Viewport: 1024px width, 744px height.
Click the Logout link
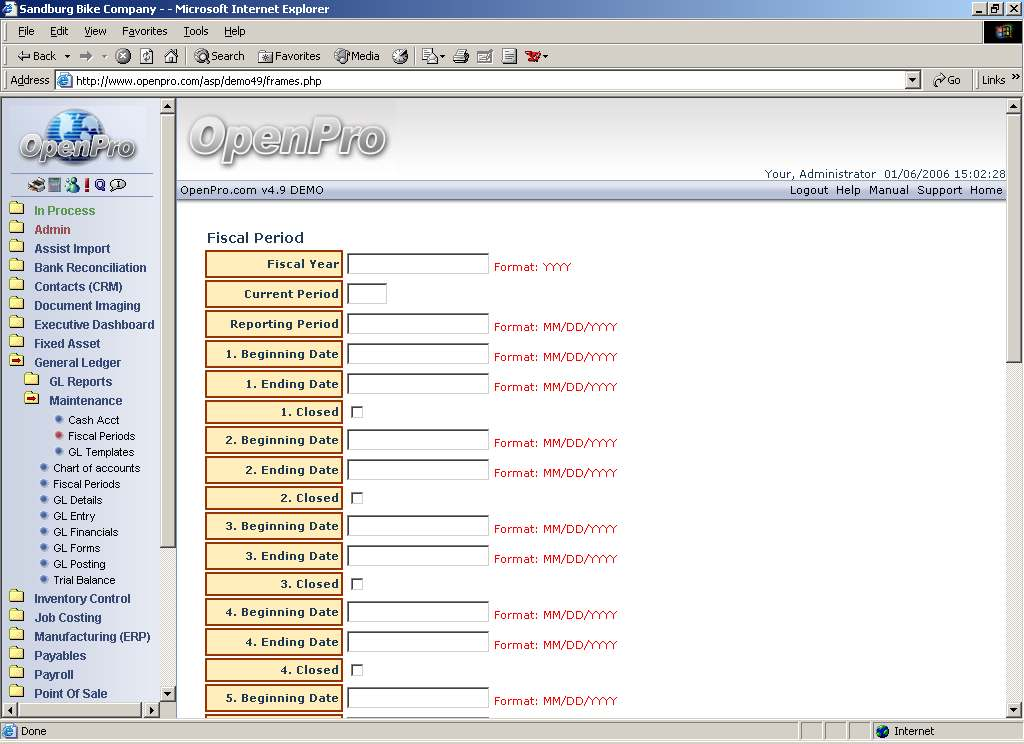coord(808,190)
